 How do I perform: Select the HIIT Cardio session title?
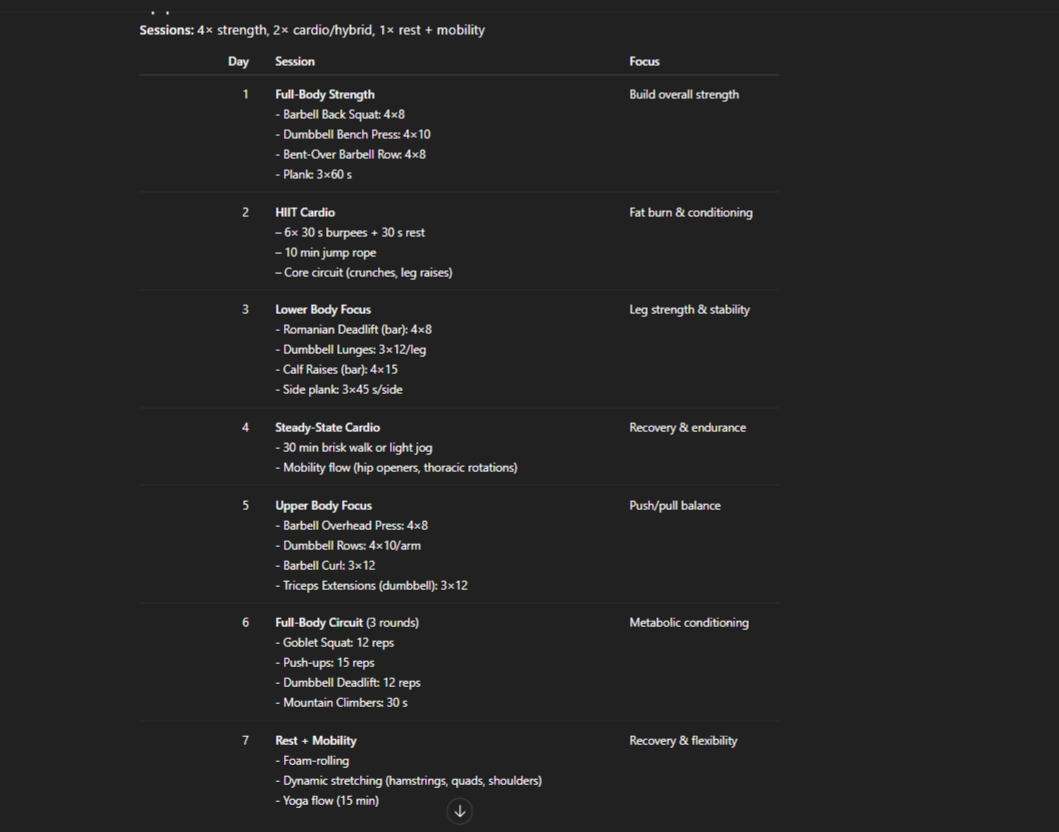point(305,212)
